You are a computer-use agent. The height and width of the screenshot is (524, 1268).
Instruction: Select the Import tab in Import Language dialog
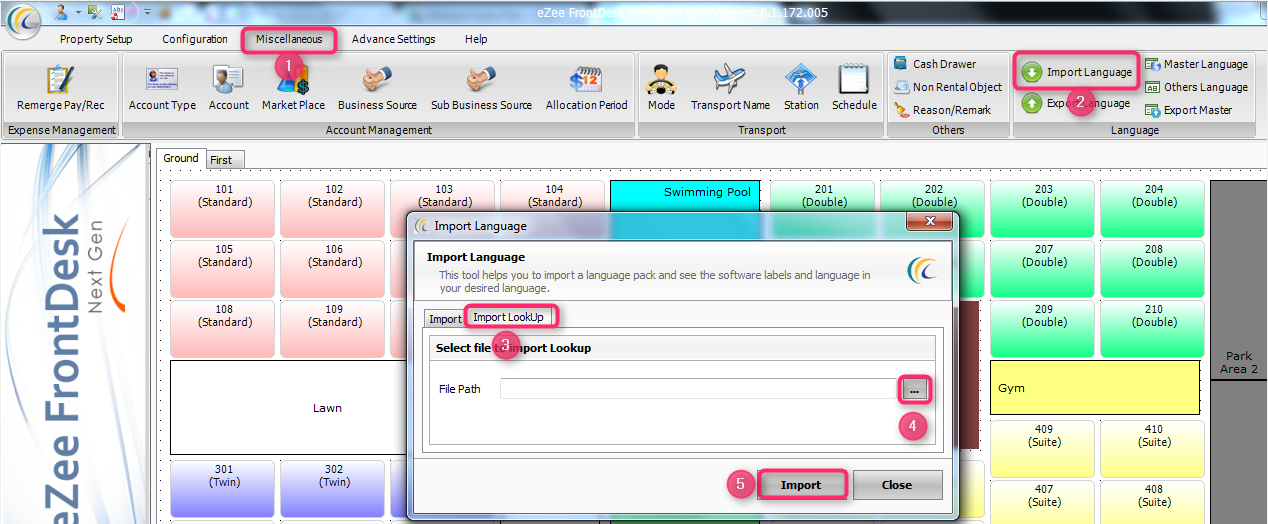point(445,319)
